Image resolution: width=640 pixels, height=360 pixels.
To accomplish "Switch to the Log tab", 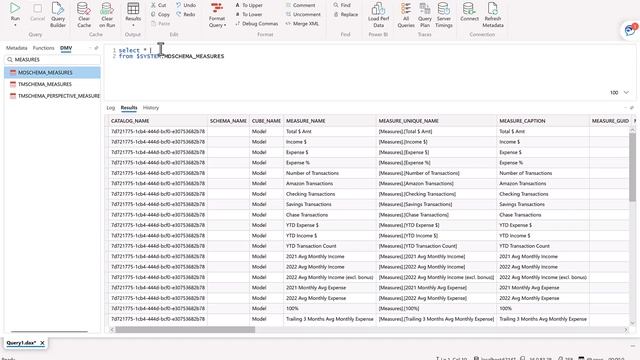I will (111, 108).
